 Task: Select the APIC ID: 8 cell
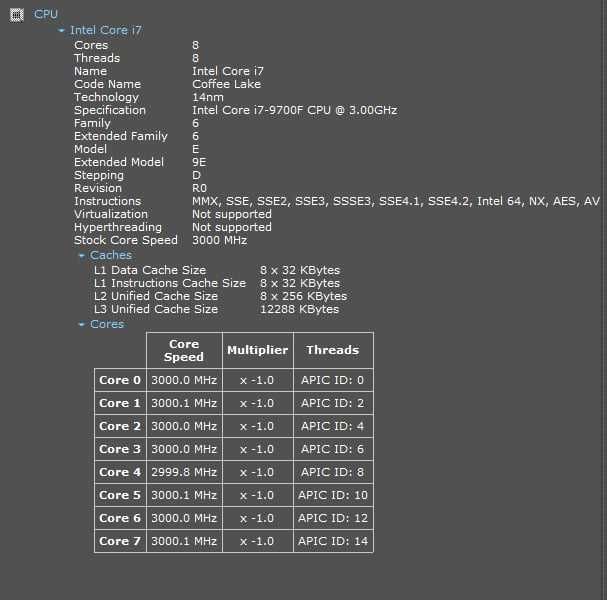[333, 472]
